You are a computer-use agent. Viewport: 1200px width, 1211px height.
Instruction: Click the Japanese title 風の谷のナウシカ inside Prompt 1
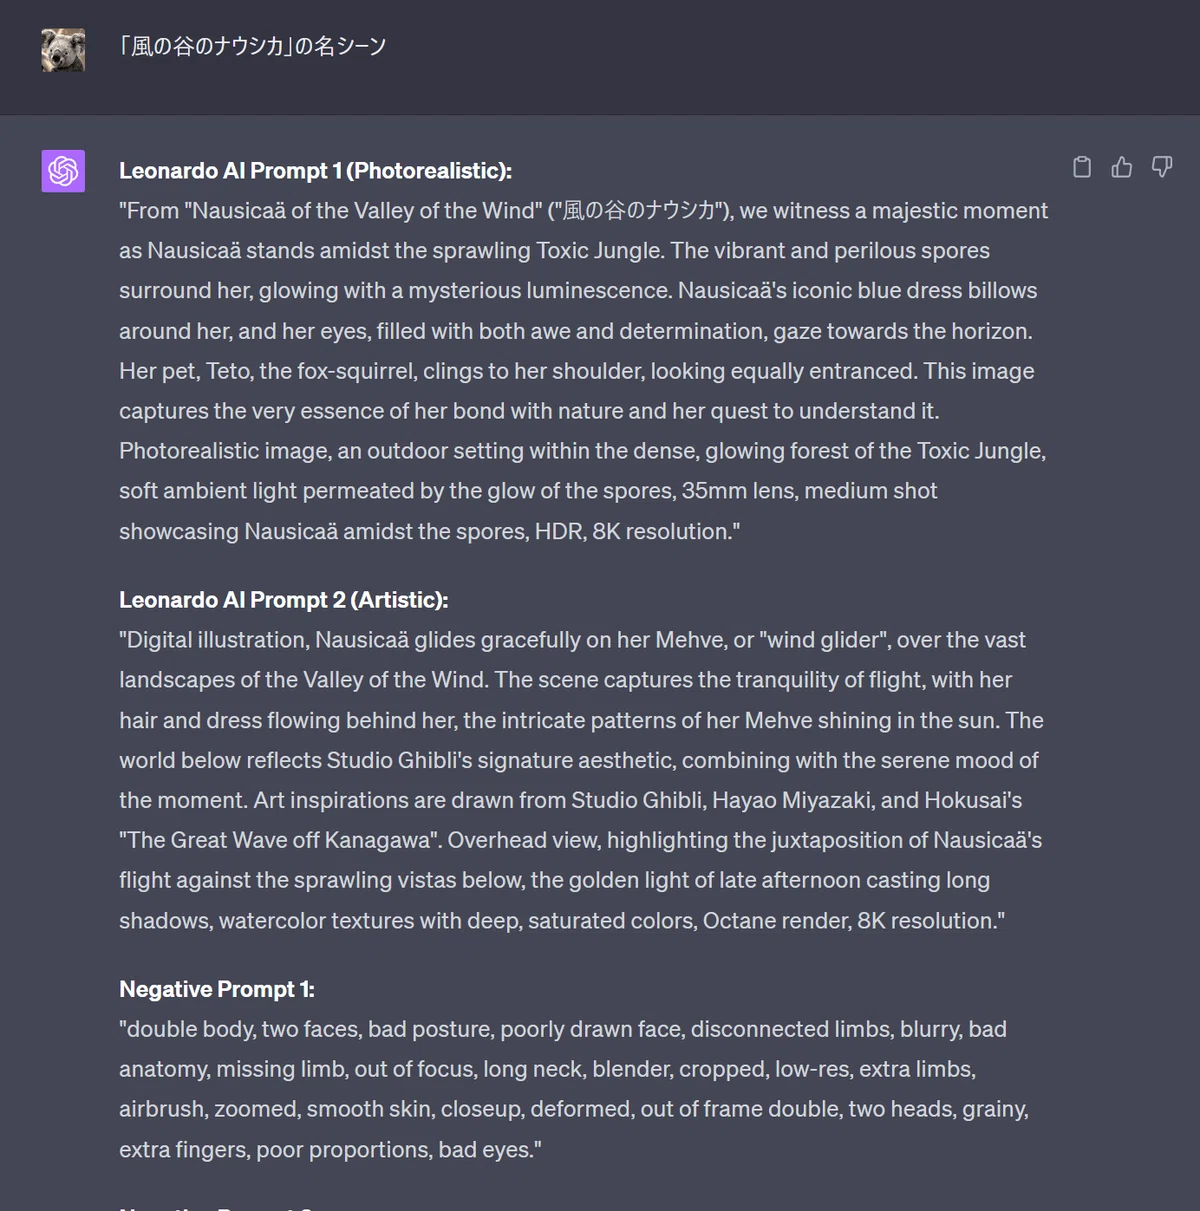[639, 211]
